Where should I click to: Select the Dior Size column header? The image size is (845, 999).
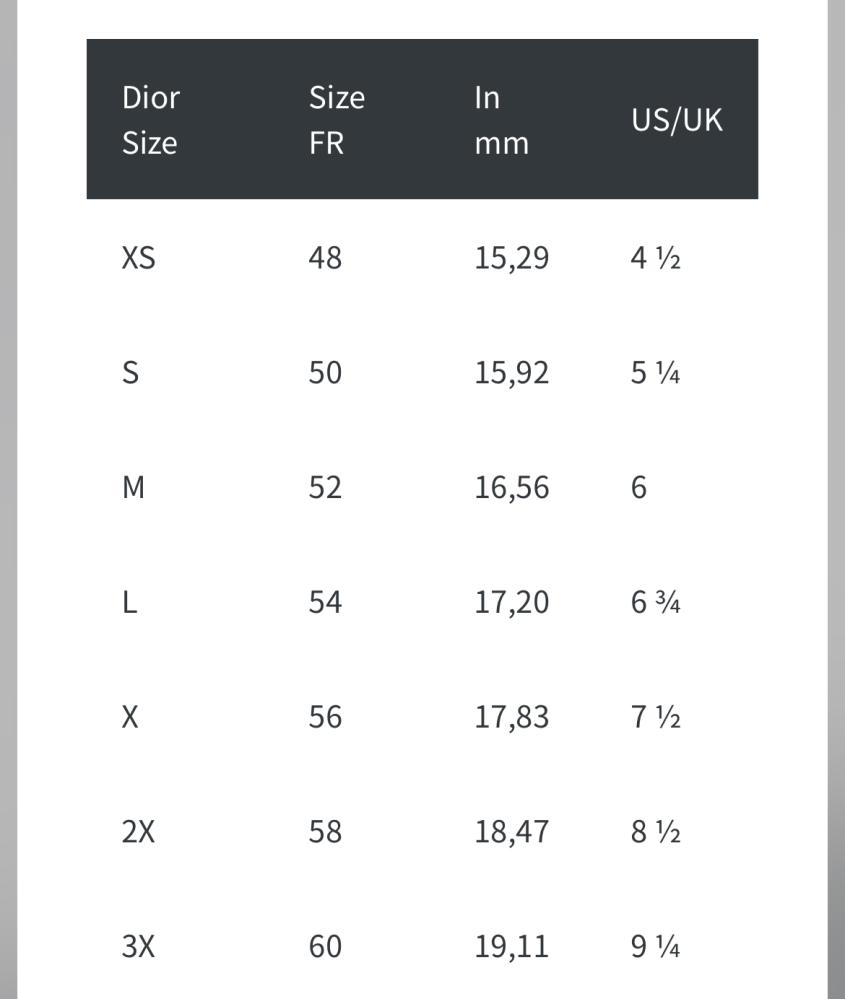[151, 120]
